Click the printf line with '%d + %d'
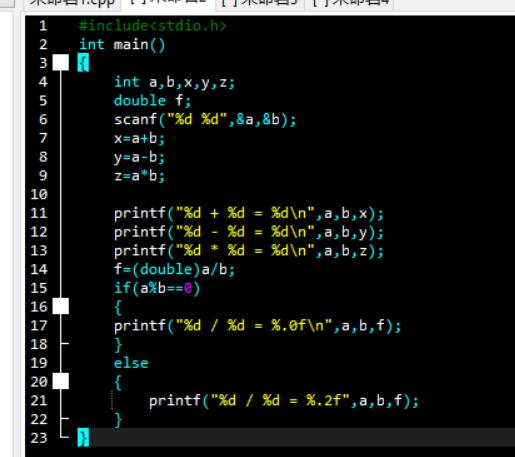The height and width of the screenshot is (457, 515). pyautogui.click(x=249, y=213)
